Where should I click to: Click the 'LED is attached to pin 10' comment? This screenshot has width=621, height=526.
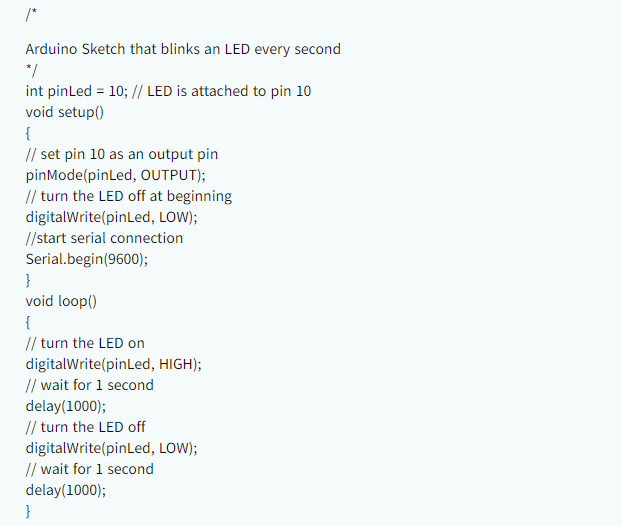228,91
